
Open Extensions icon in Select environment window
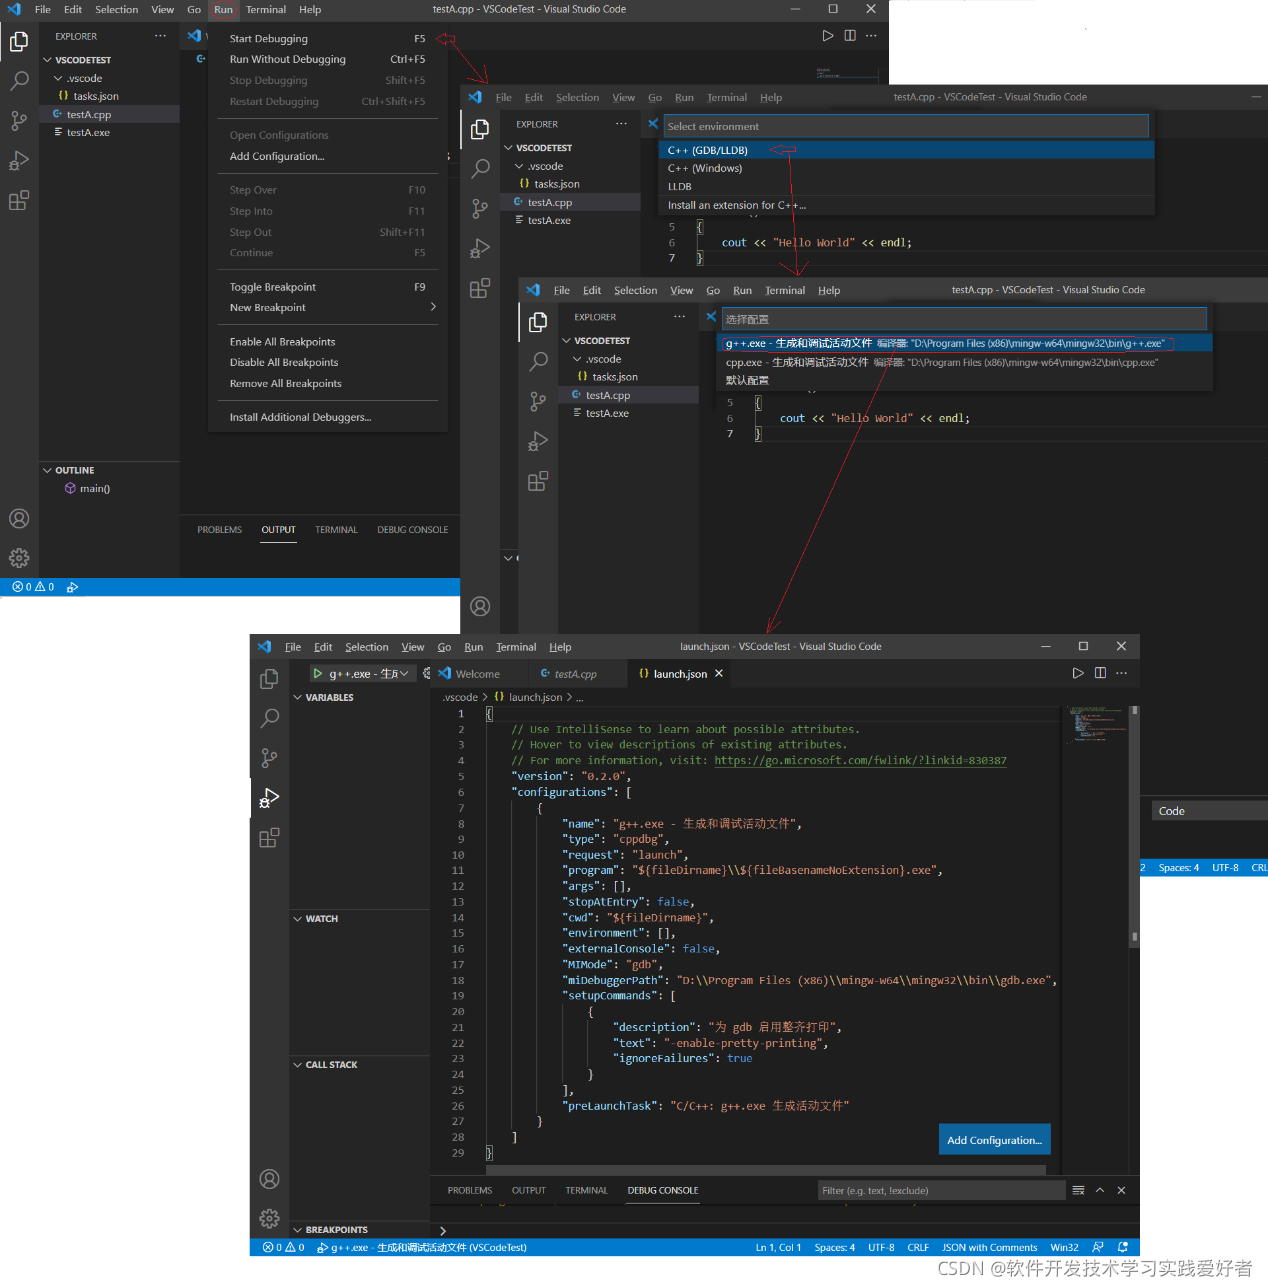480,288
